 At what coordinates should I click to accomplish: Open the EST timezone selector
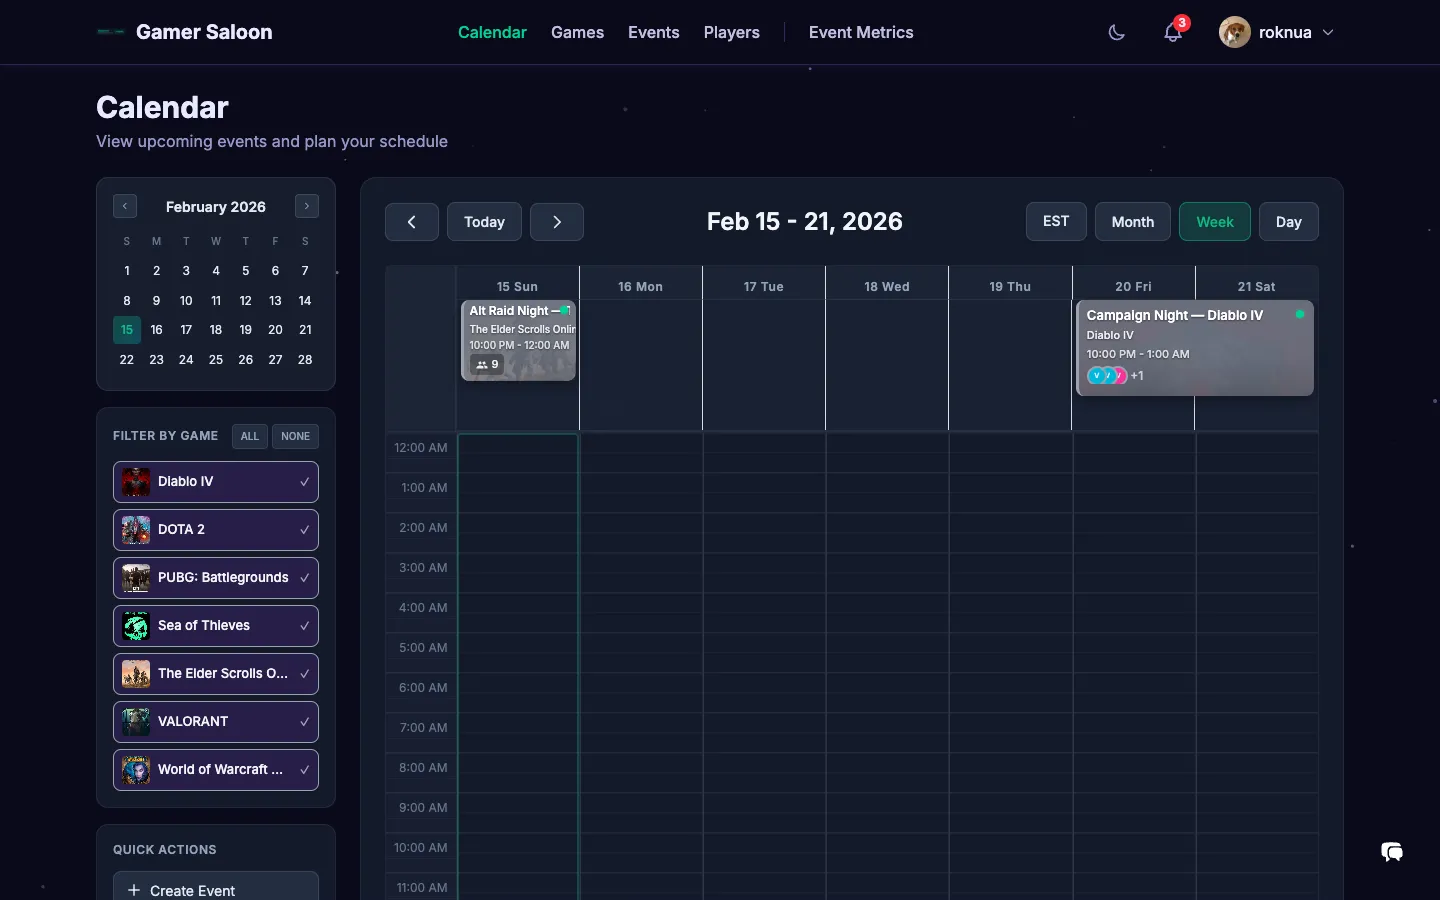[x=1056, y=222]
